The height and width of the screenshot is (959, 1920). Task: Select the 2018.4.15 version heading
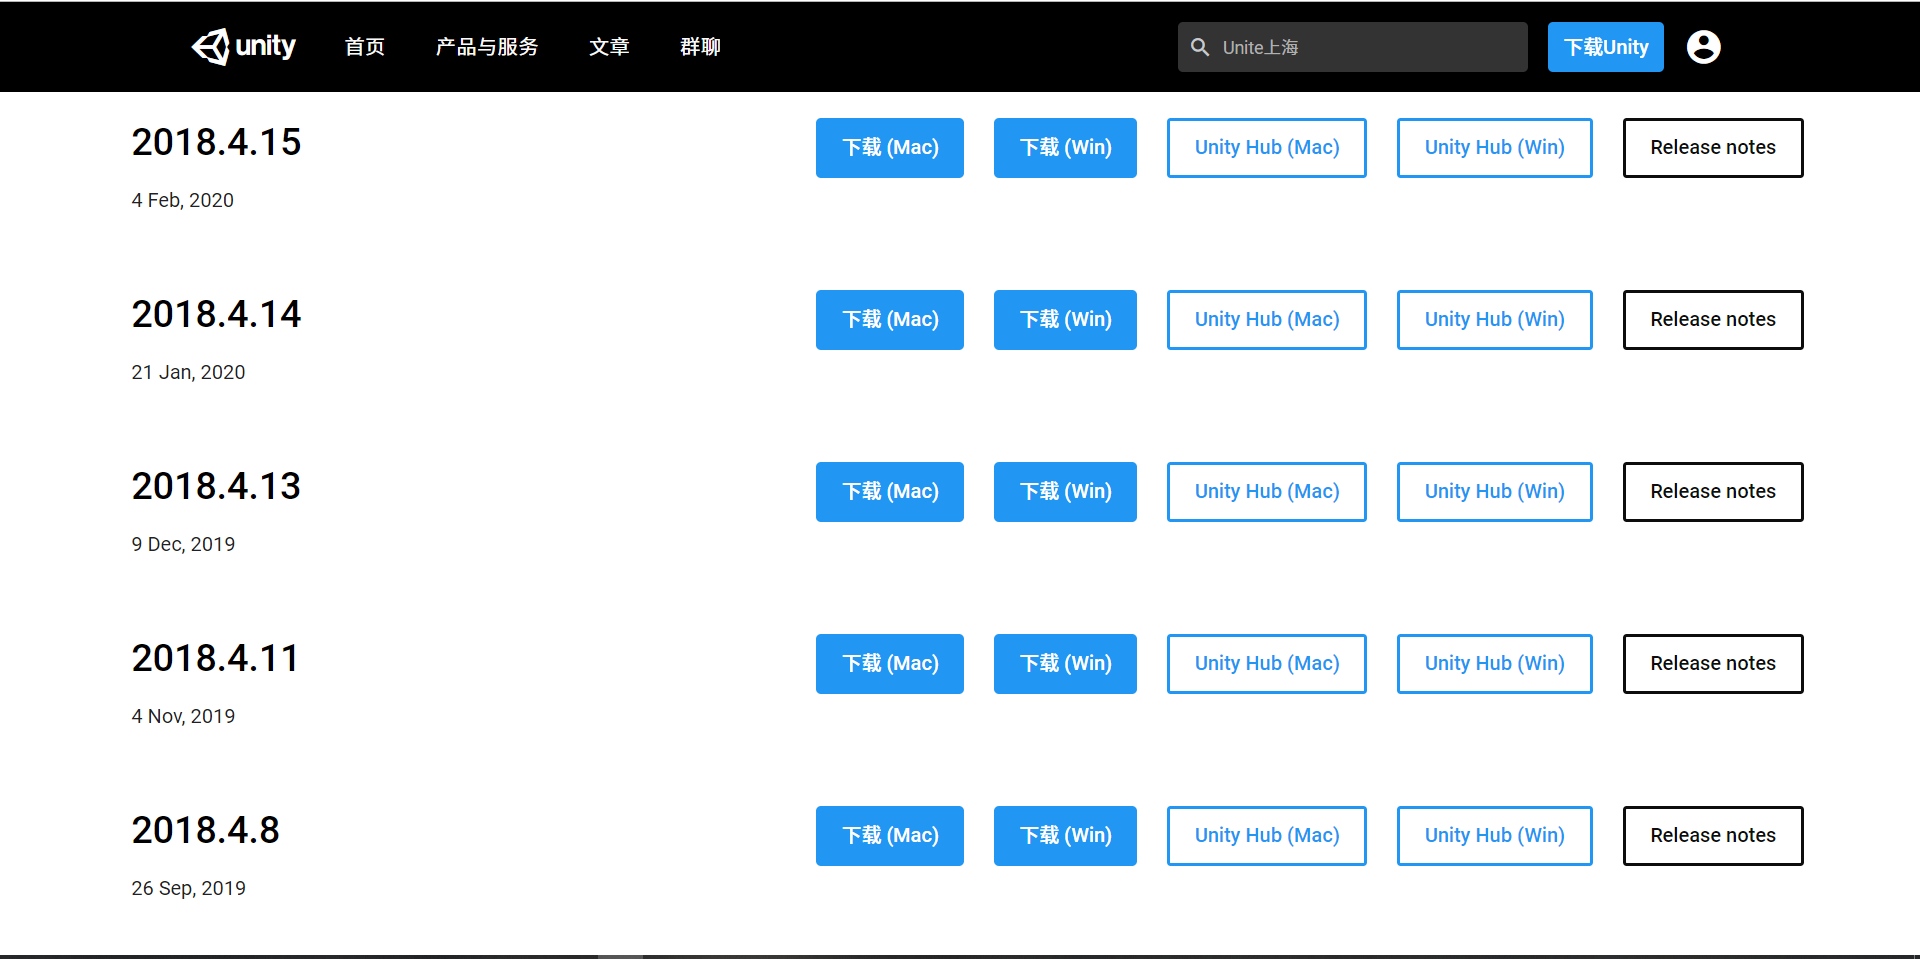[216, 142]
